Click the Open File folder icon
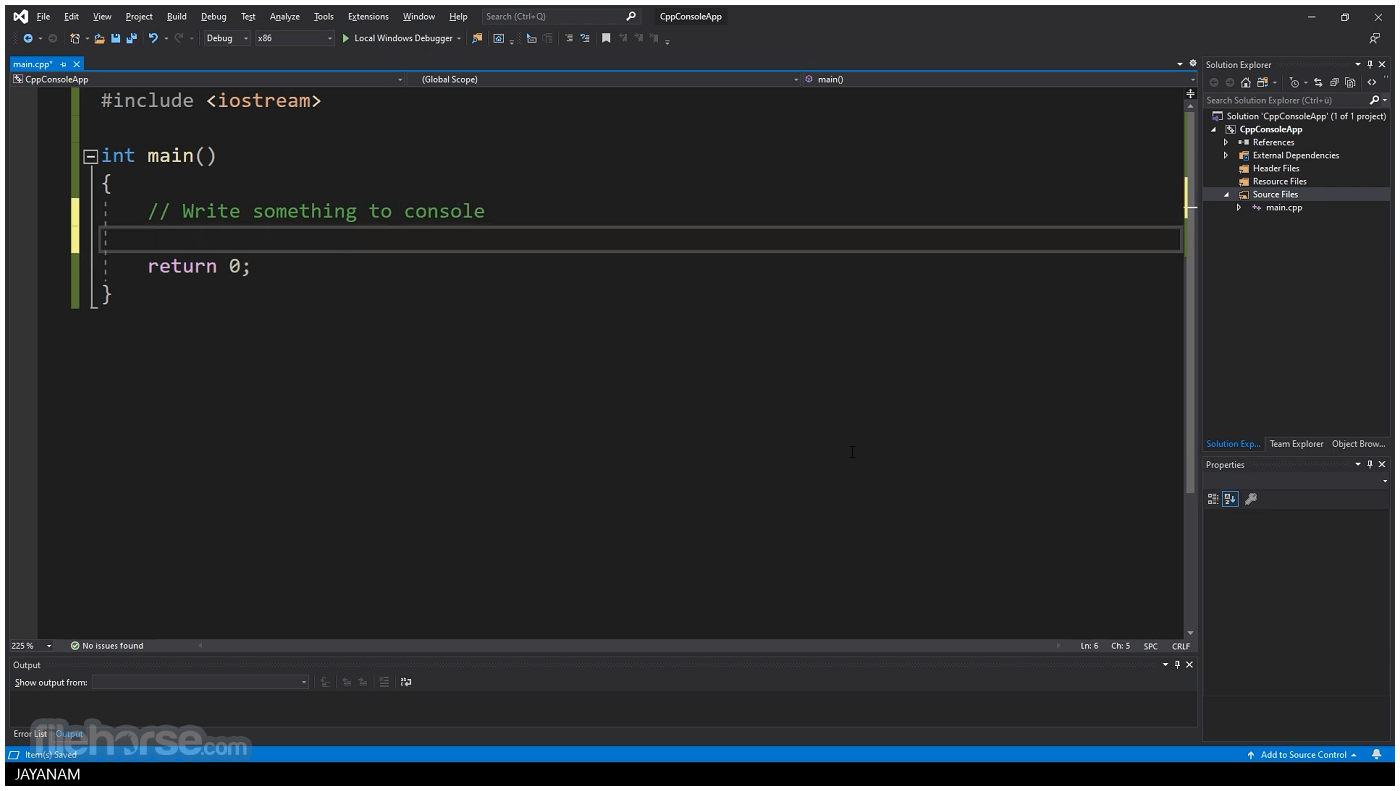The image size is (1400, 791). (99, 38)
